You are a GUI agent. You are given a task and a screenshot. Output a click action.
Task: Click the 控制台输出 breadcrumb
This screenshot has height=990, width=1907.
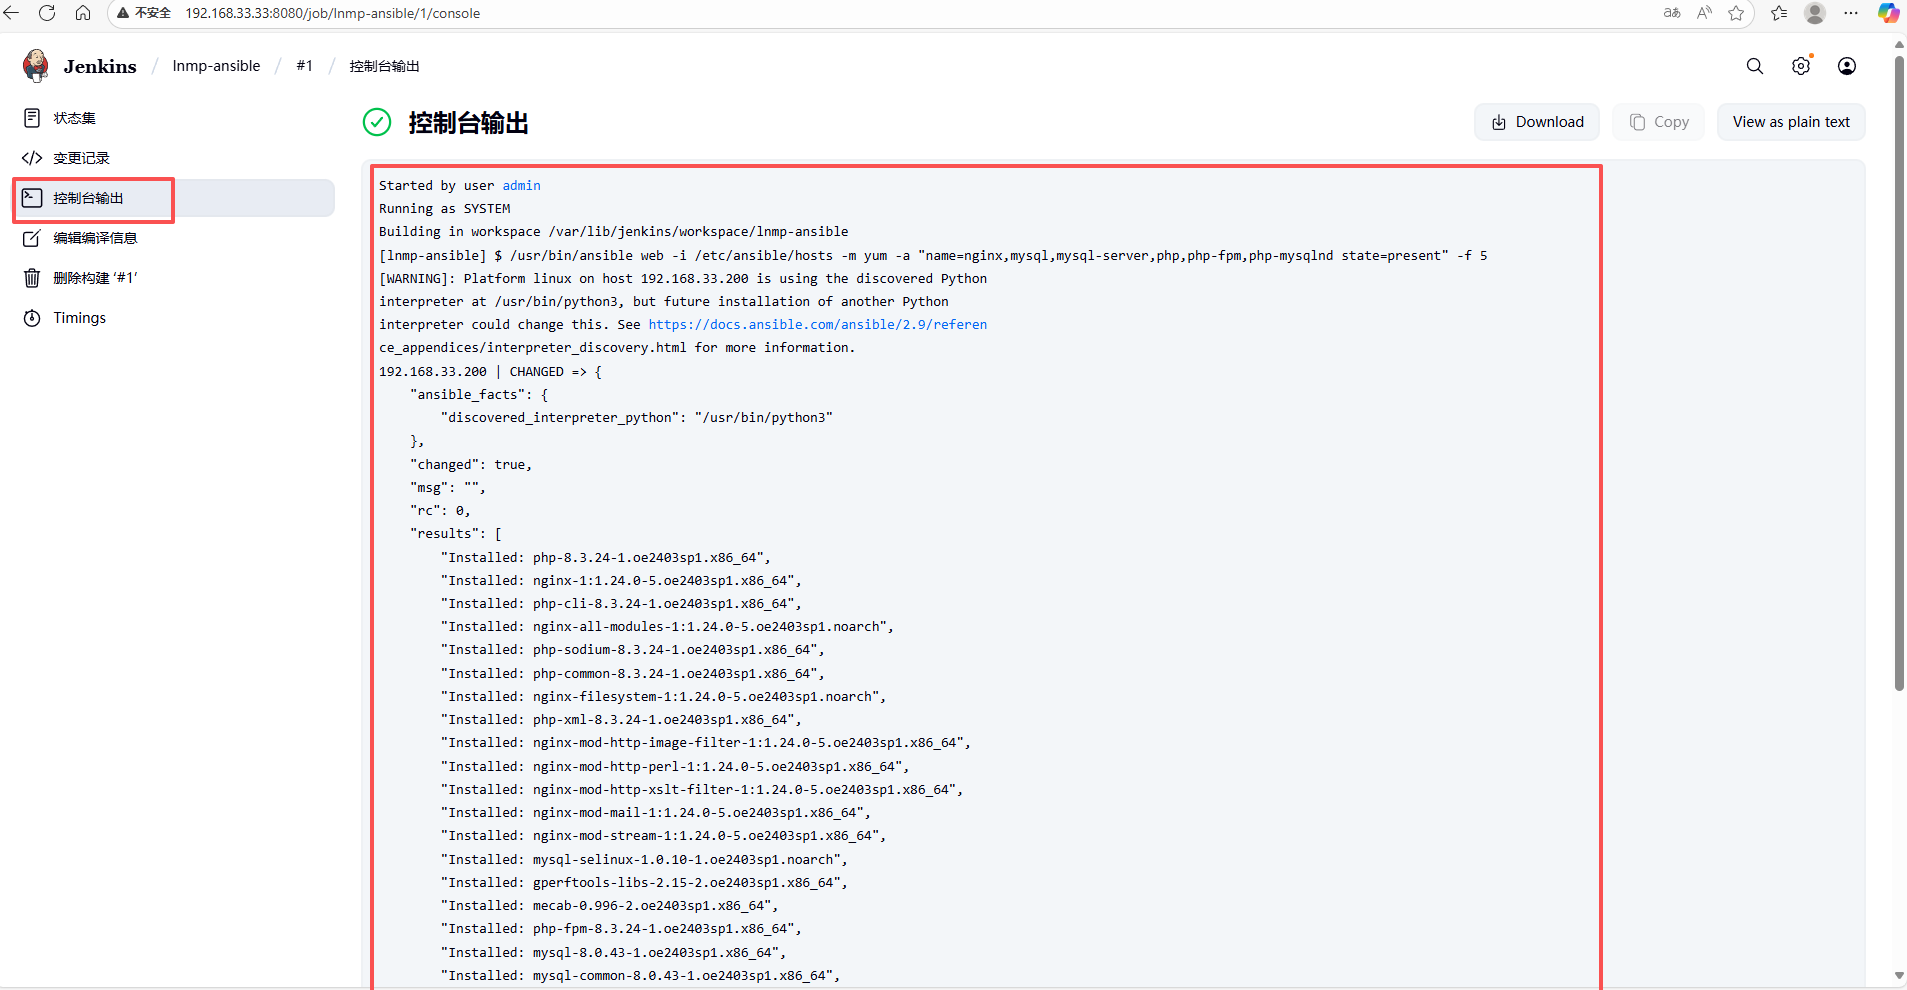385,66
